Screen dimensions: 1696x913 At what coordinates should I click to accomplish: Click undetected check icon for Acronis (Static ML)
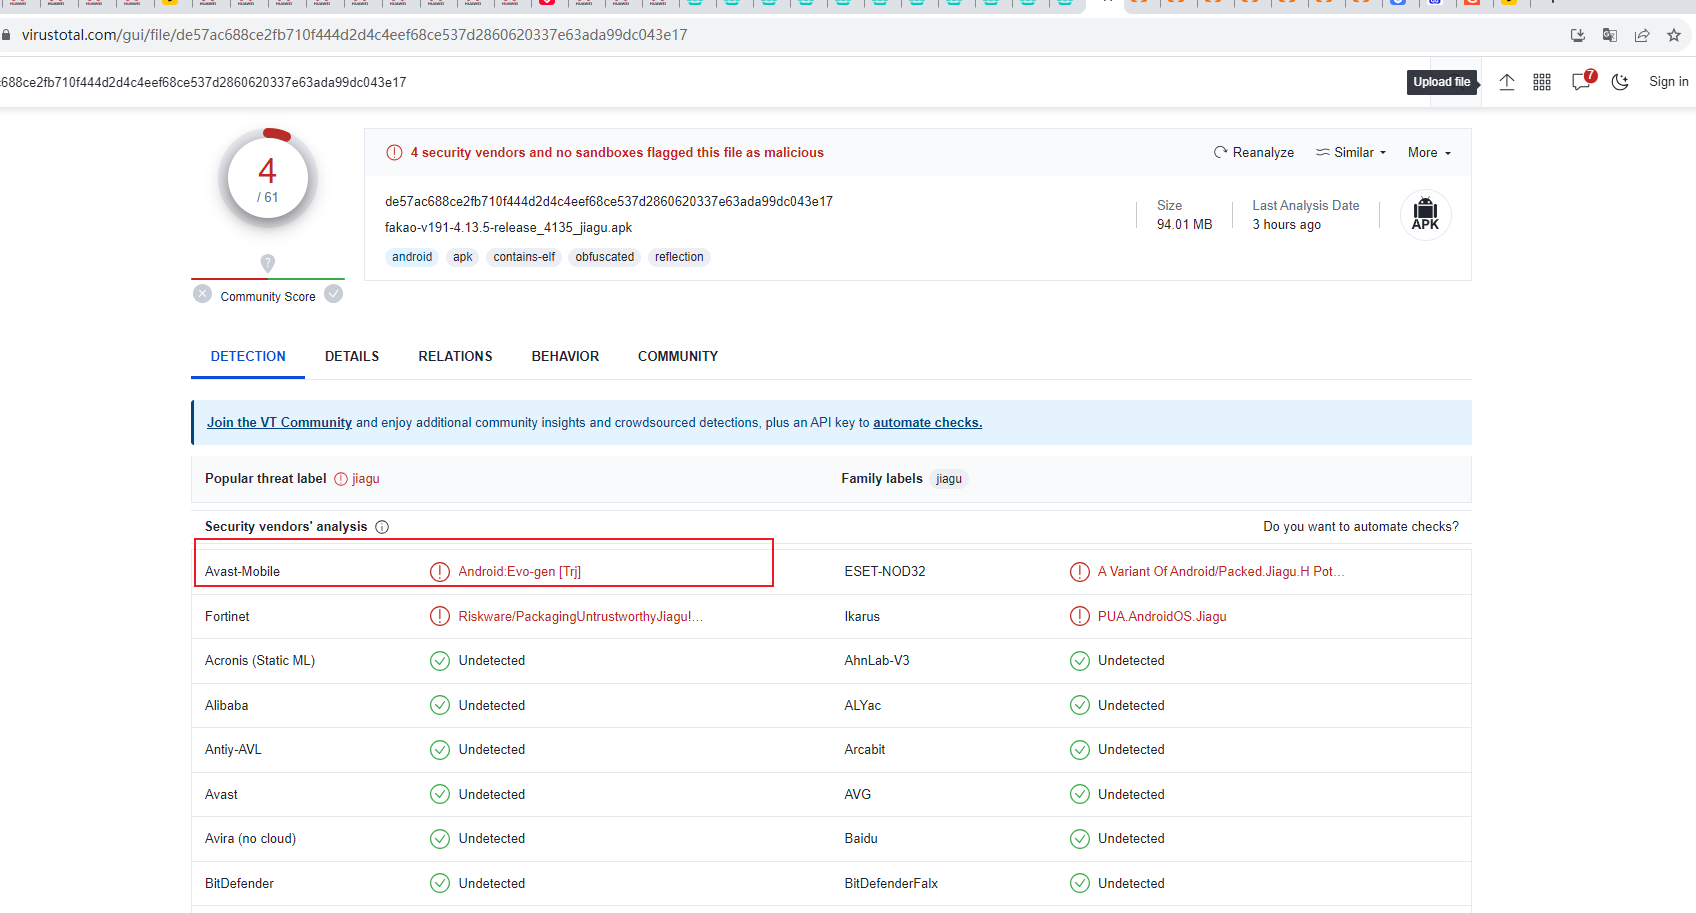(x=440, y=661)
